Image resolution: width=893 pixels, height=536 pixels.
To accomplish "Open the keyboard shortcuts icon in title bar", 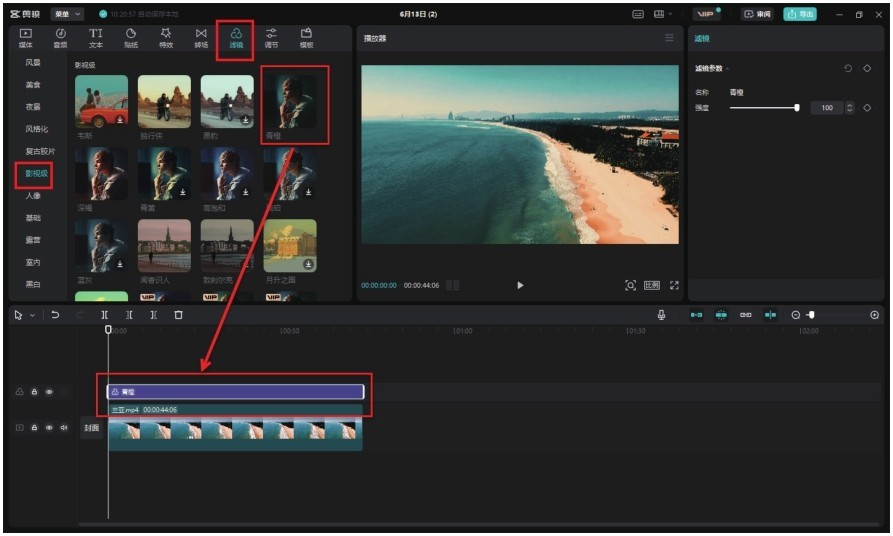I will point(638,14).
